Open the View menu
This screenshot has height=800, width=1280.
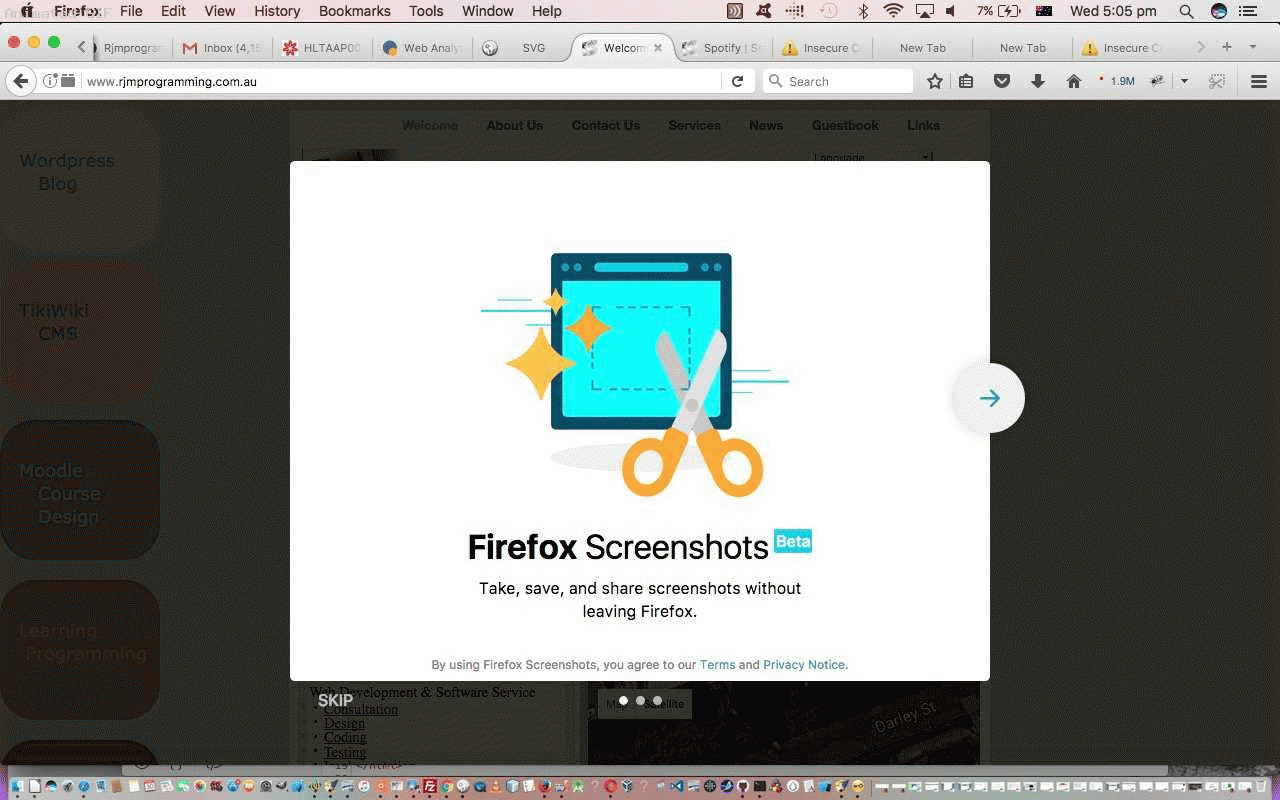pos(220,11)
